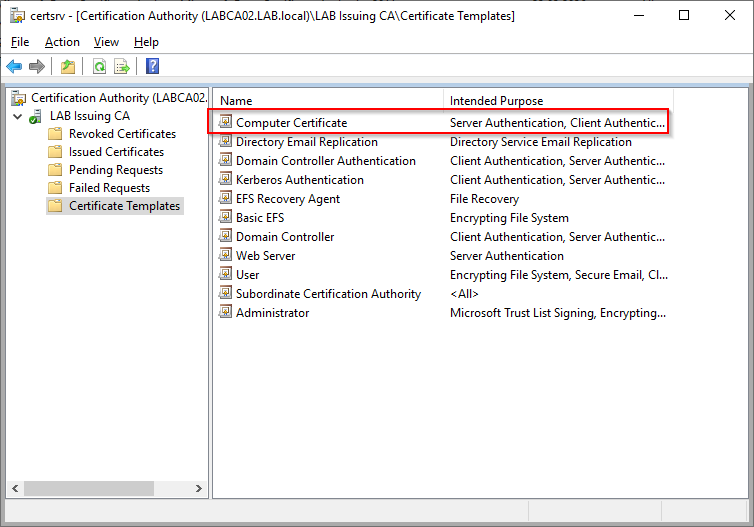Click the Forward arrow toolbar icon
The width and height of the screenshot is (754, 527).
(37, 66)
